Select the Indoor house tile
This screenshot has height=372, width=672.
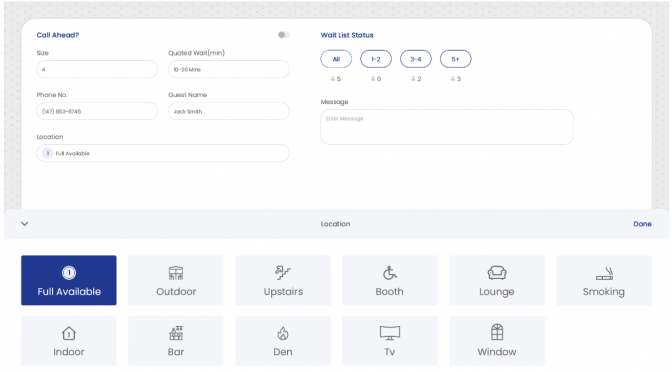[69, 341]
